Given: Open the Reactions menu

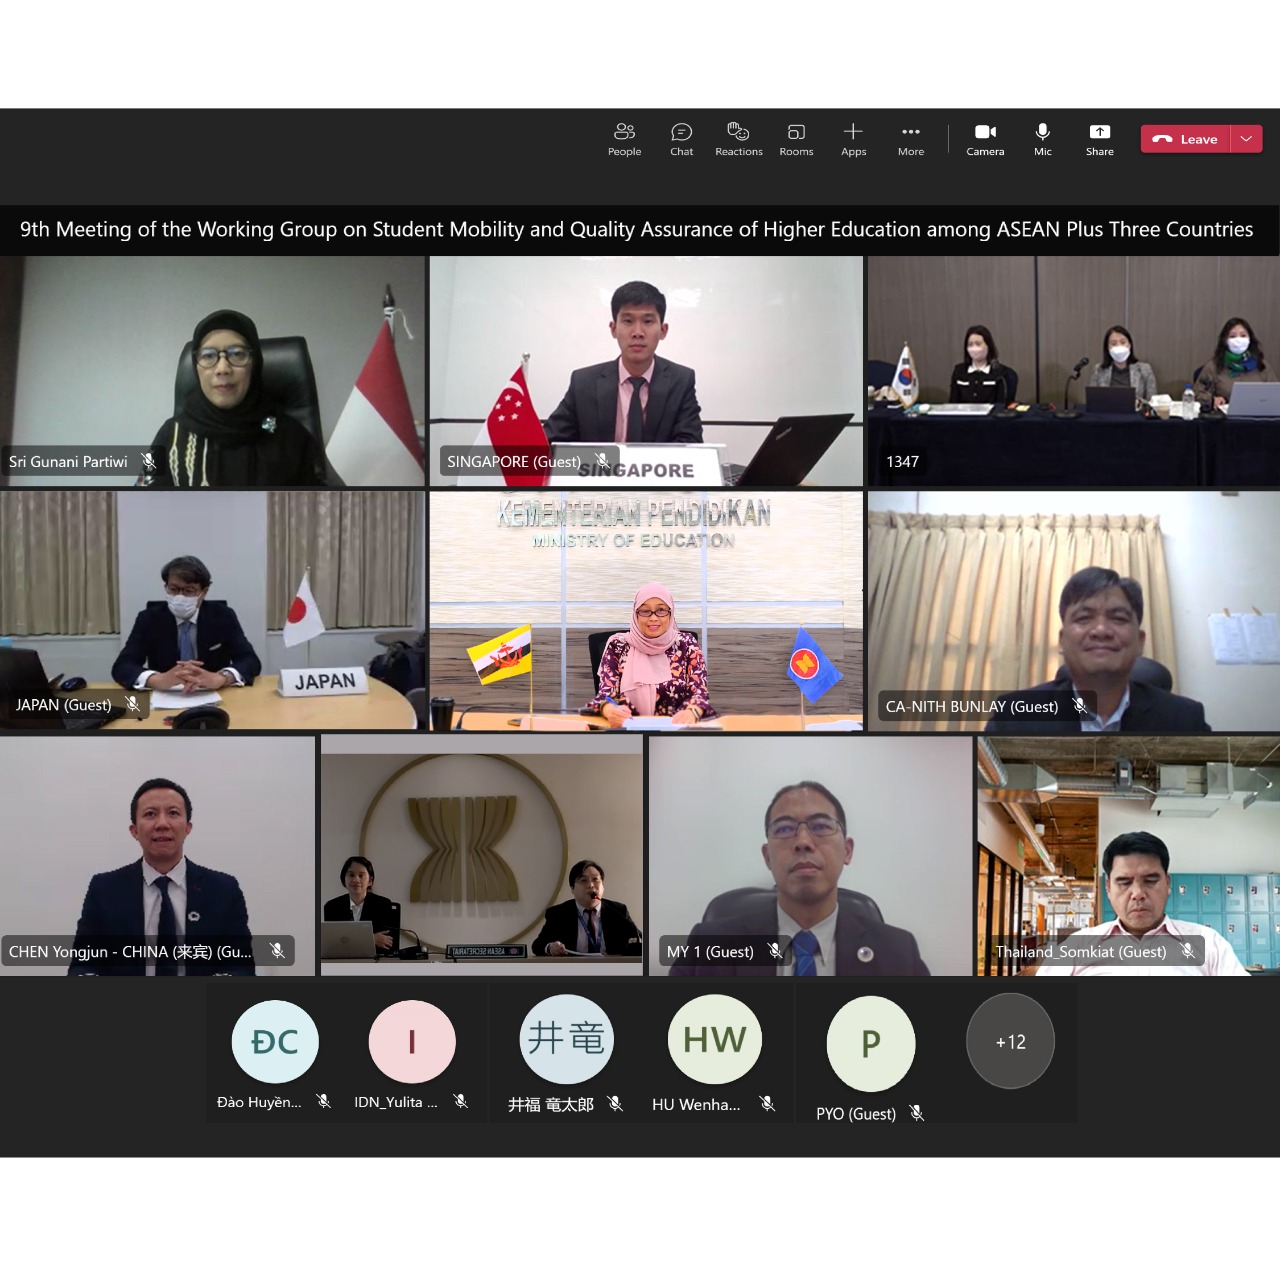Looking at the screenshot, I should click(x=738, y=139).
